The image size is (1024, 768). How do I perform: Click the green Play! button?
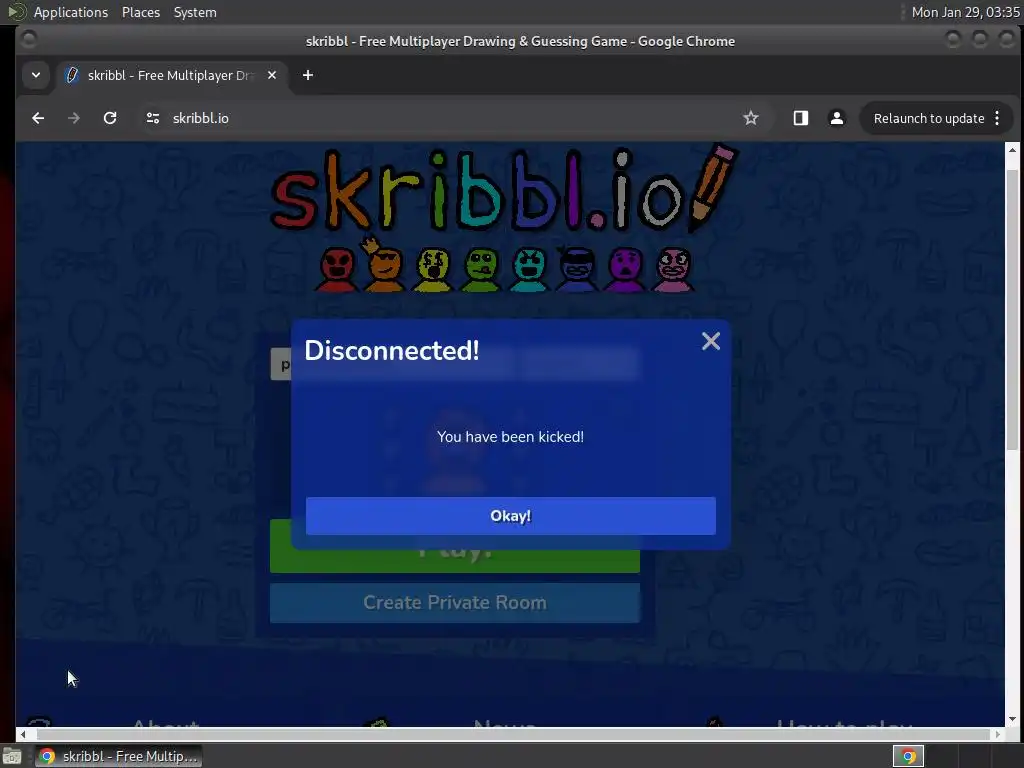click(455, 560)
